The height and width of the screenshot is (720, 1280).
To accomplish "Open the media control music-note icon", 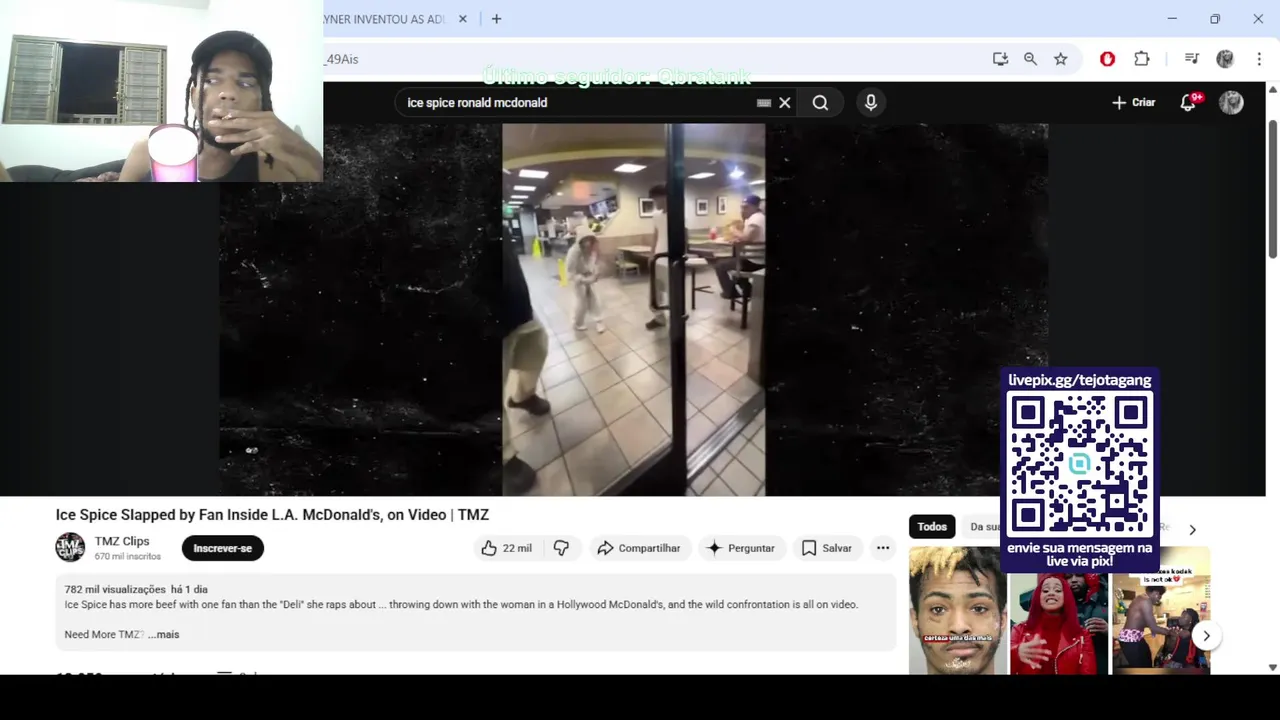I will pyautogui.click(x=1191, y=59).
